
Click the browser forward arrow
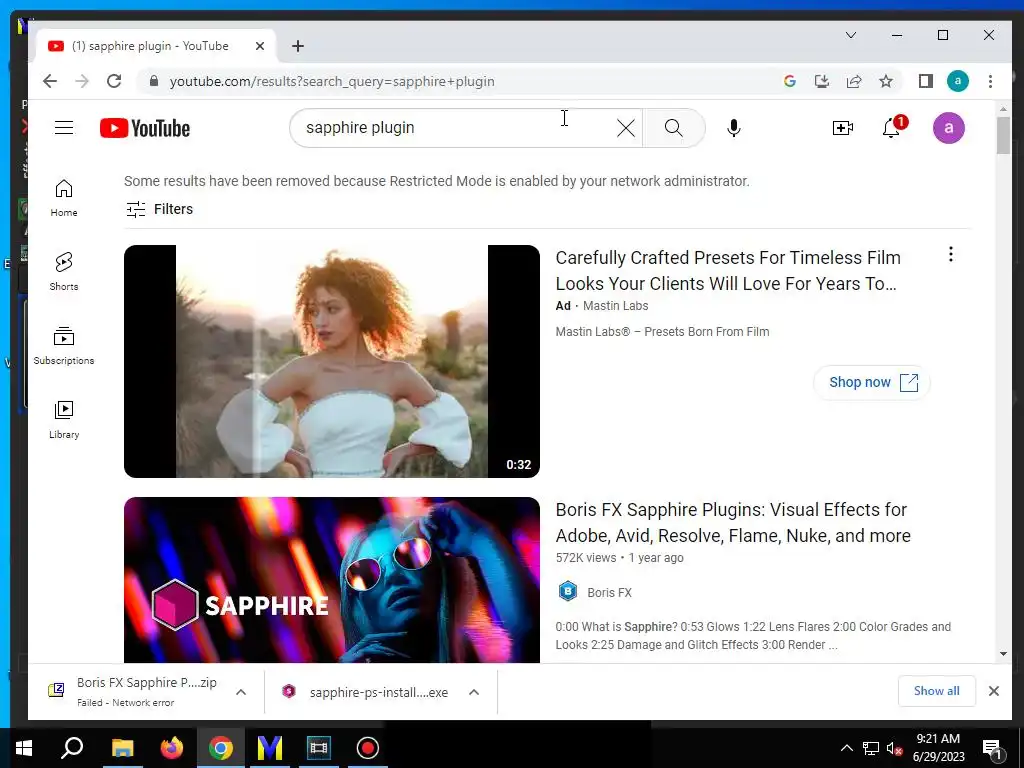pyautogui.click(x=82, y=81)
